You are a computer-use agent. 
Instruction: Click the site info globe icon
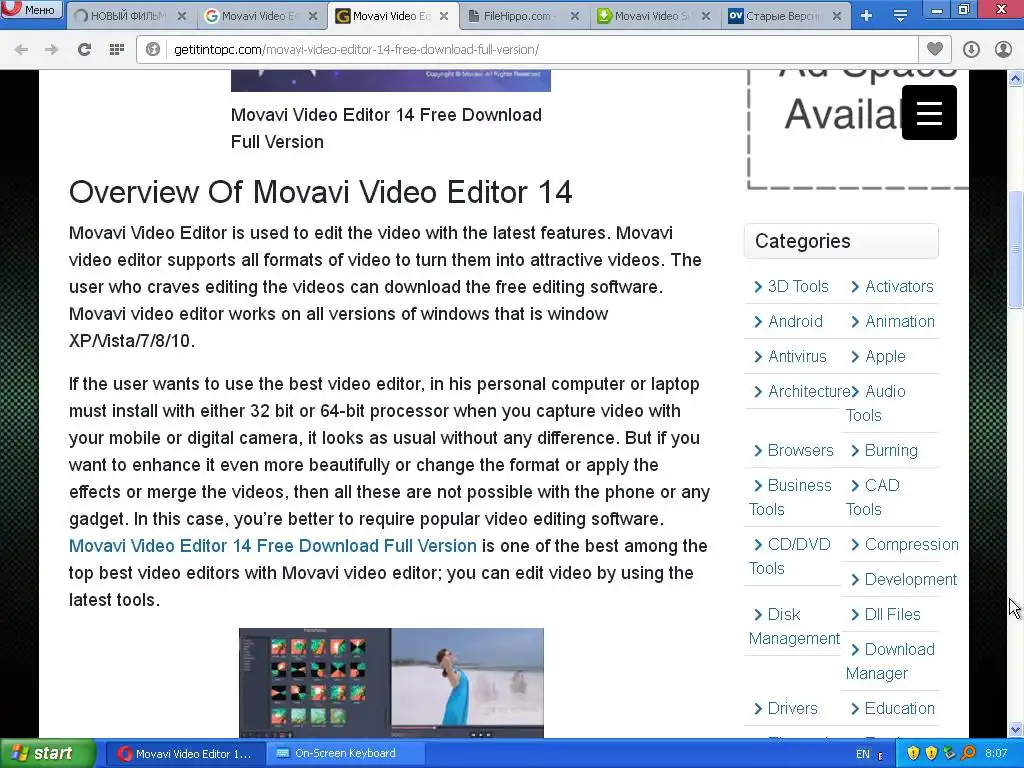(x=153, y=49)
